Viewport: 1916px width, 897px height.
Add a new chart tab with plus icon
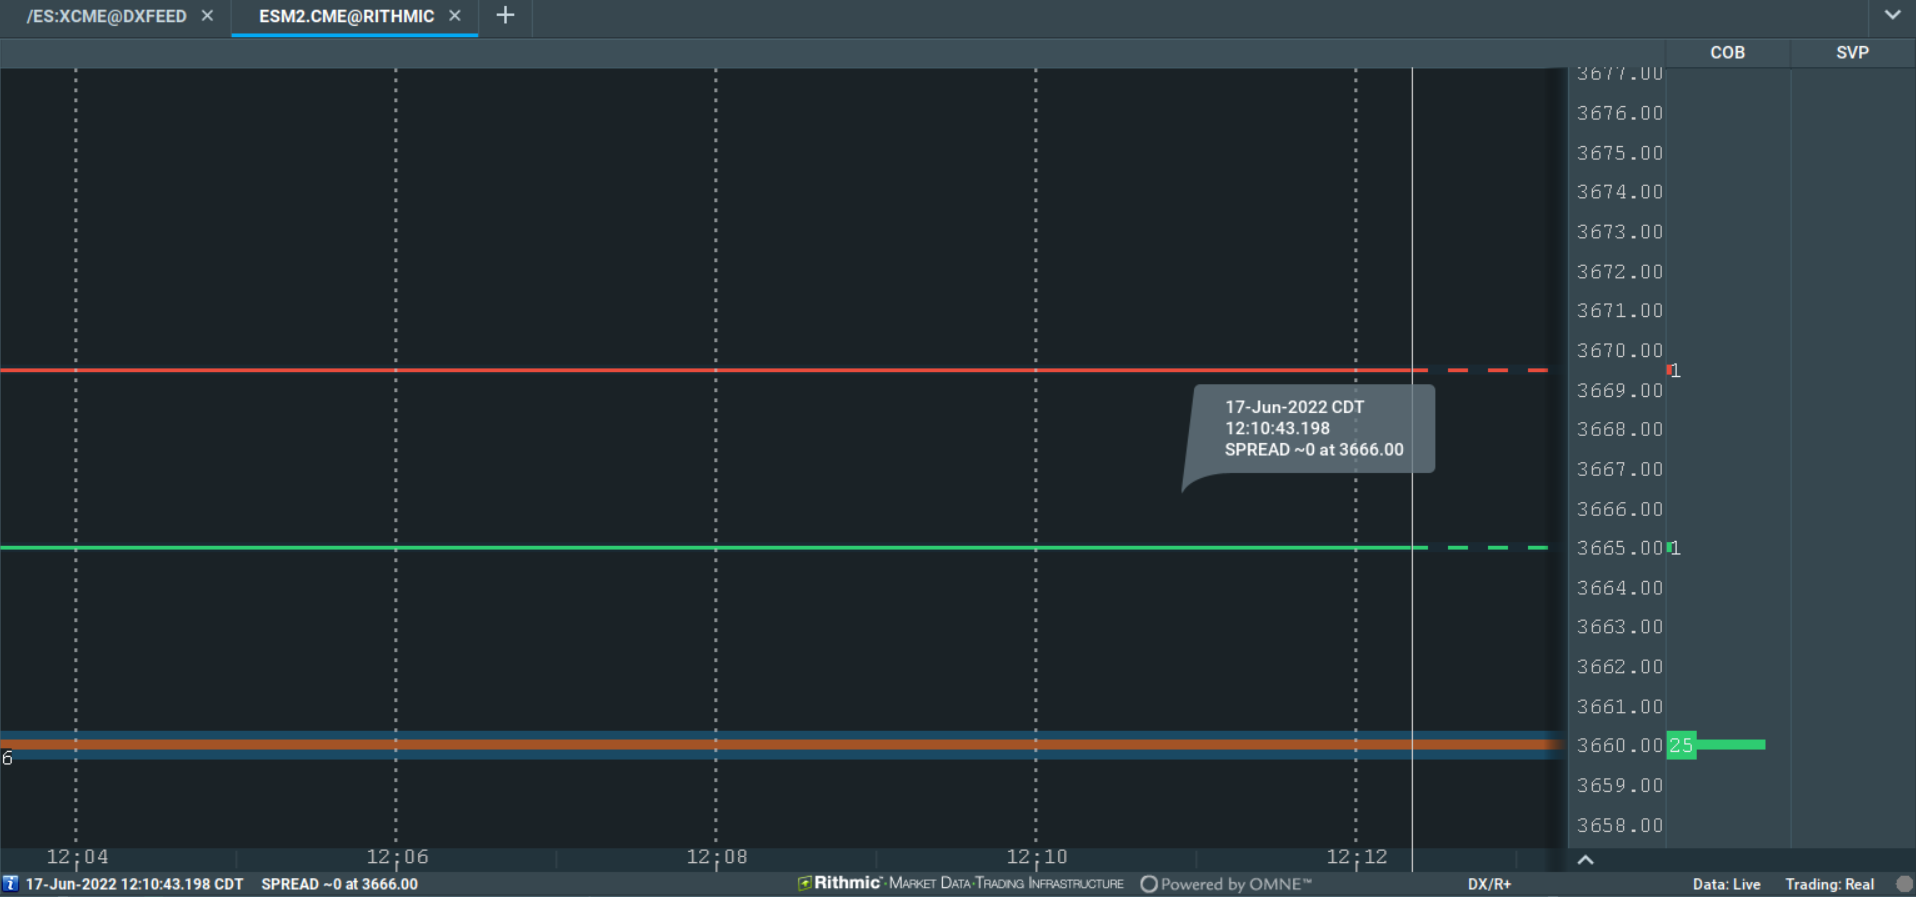[x=505, y=16]
